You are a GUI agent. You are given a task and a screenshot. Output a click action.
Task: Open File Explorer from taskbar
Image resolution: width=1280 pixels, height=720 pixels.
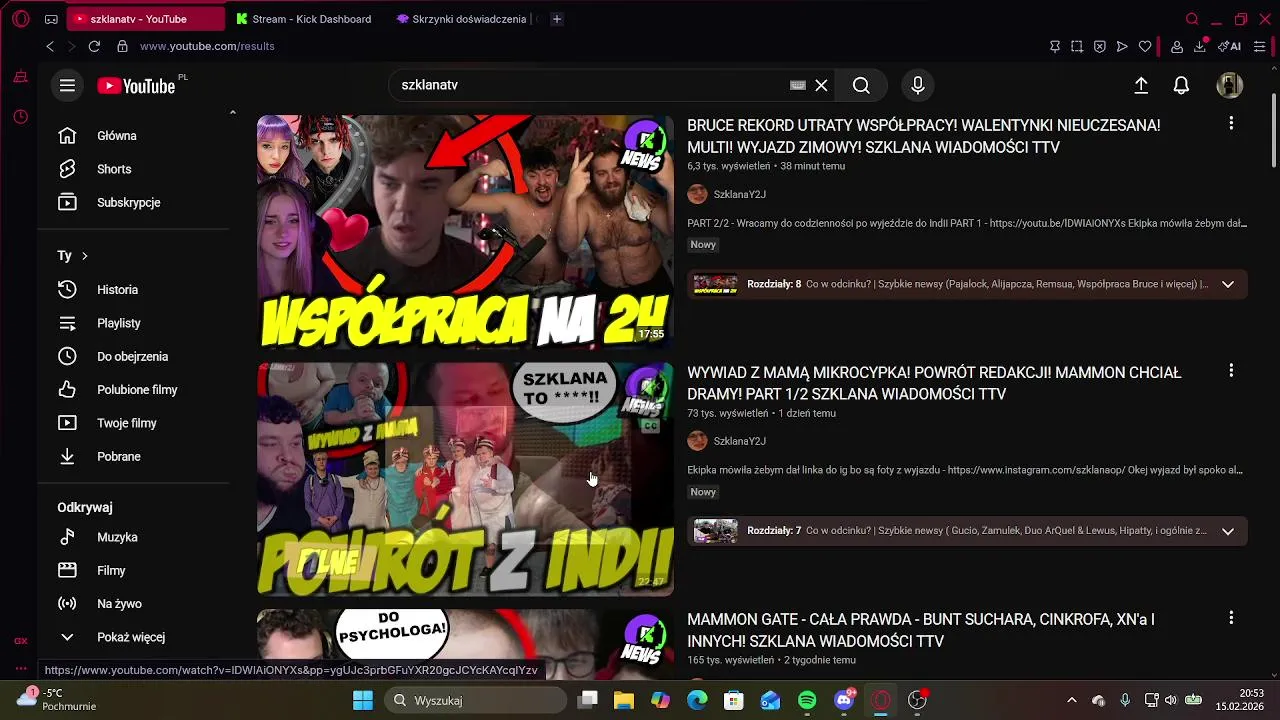624,700
